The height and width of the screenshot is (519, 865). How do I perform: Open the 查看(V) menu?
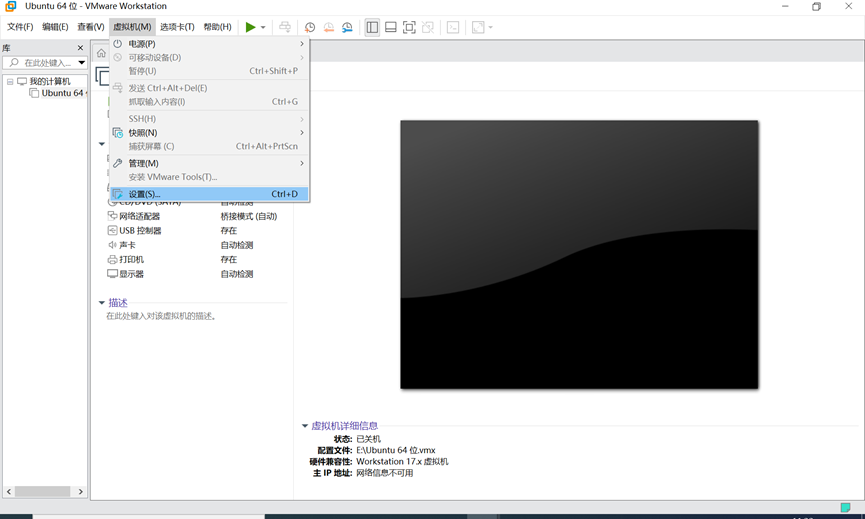(x=90, y=27)
